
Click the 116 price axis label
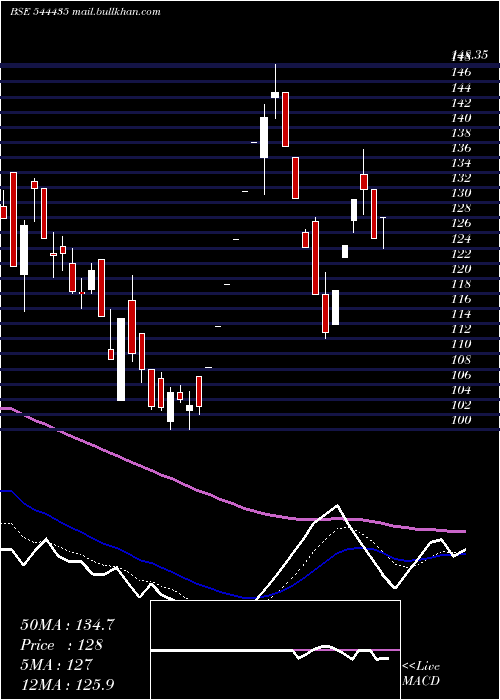pos(462,299)
